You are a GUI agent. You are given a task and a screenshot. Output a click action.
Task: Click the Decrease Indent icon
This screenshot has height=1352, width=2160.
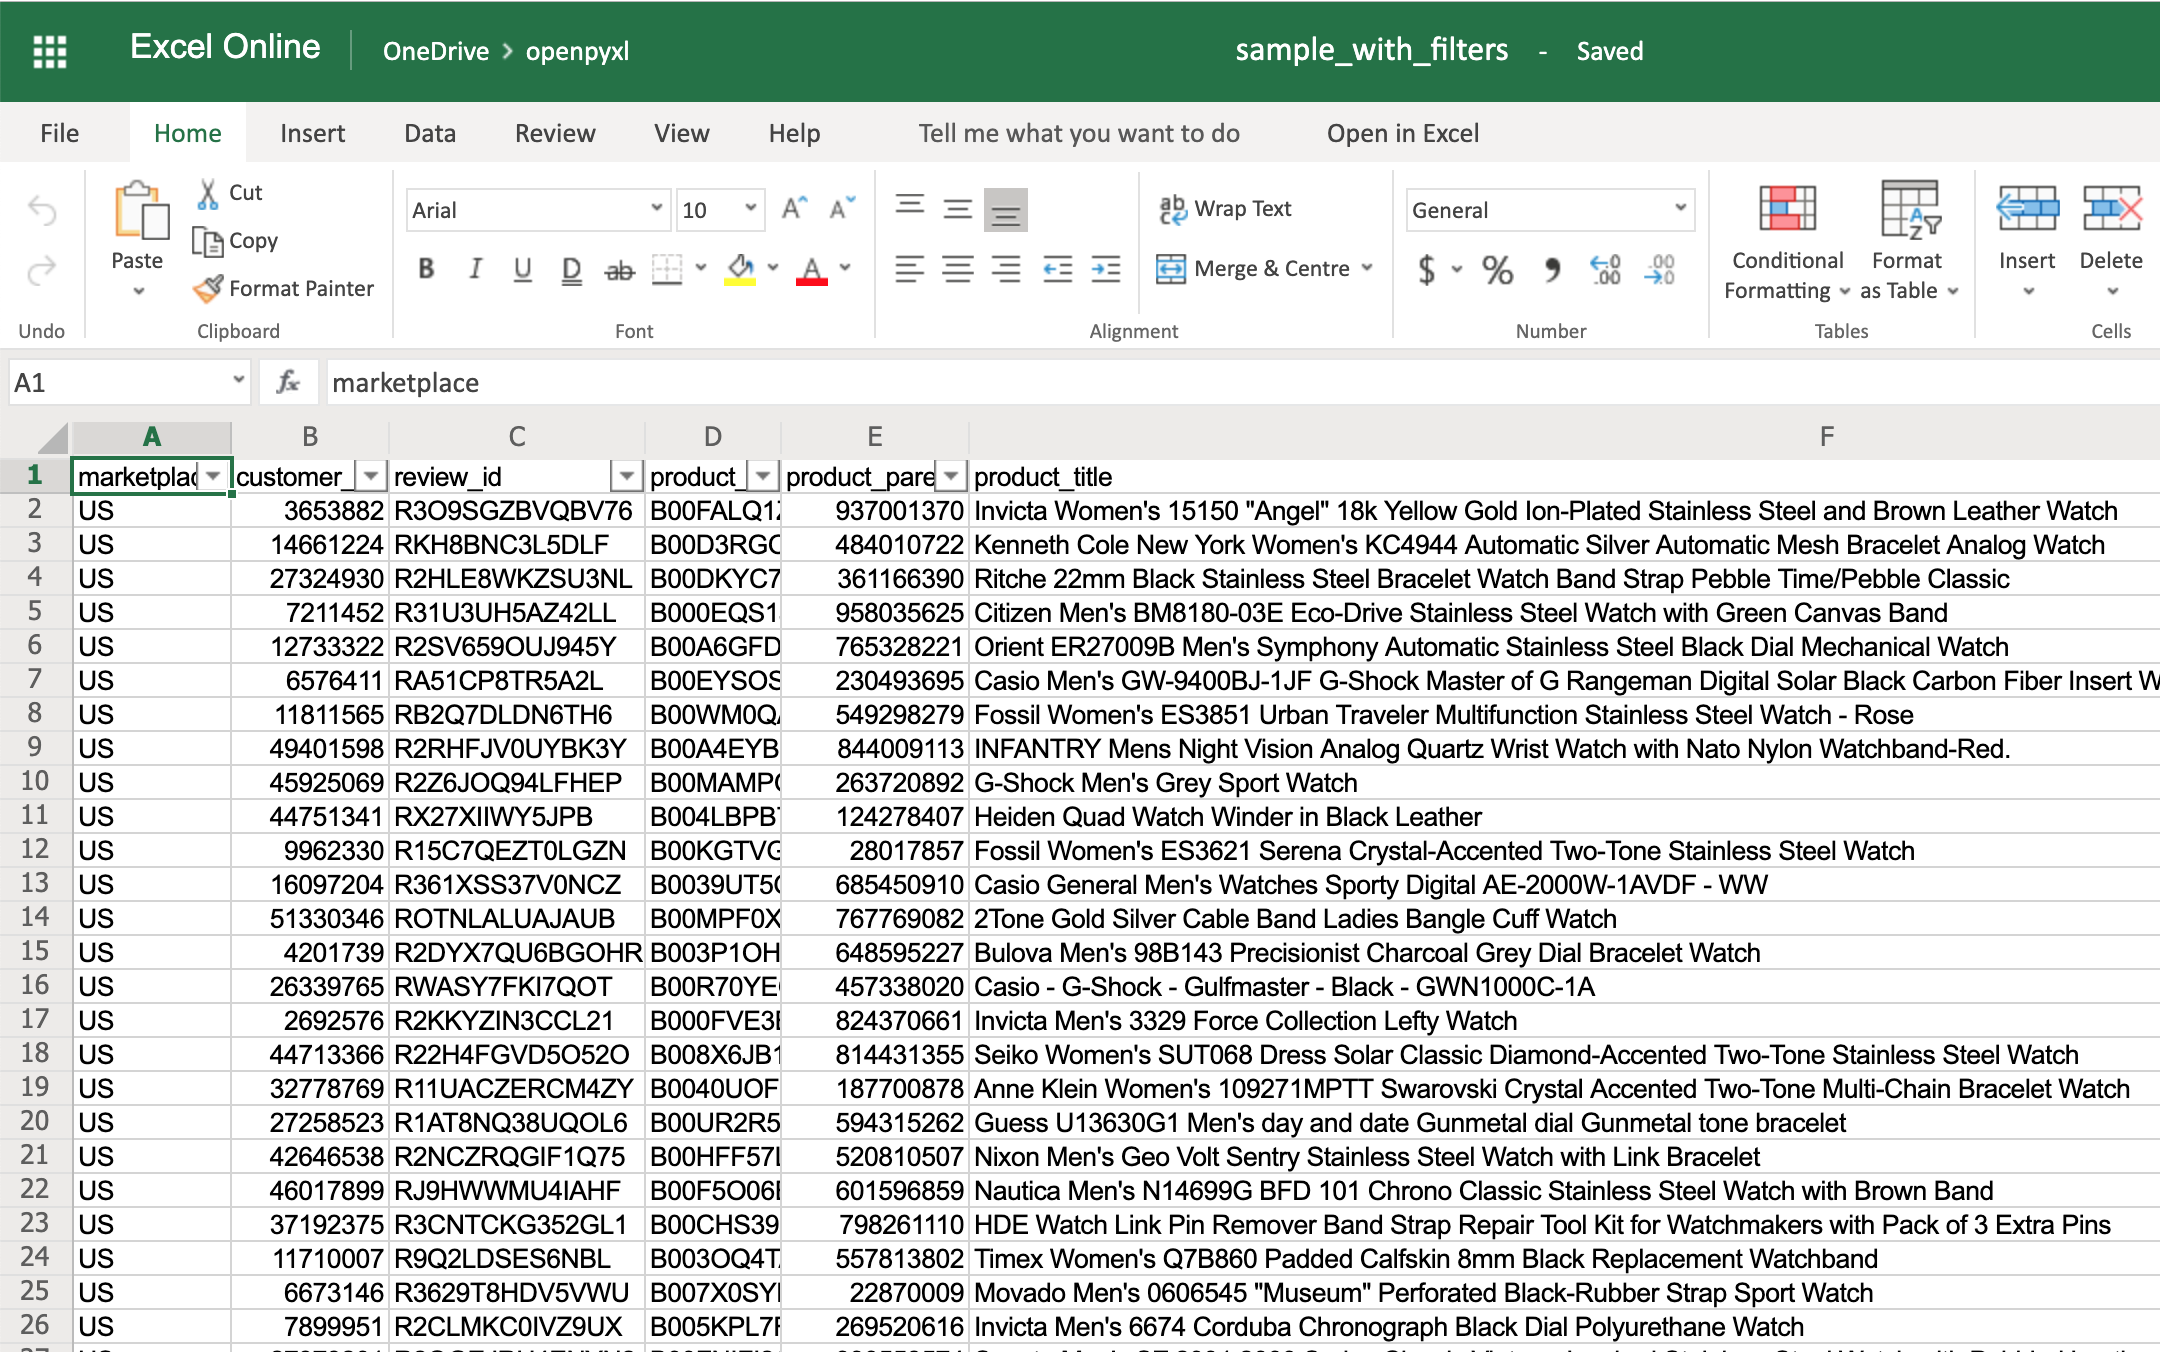[x=1057, y=268]
